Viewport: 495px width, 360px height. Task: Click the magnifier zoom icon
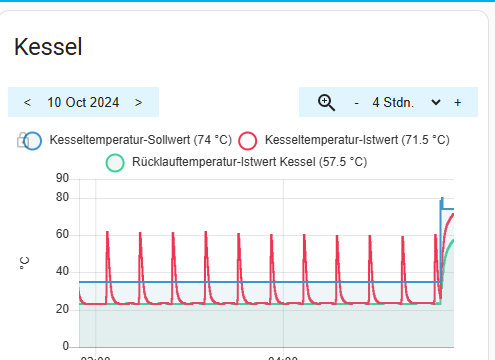pyautogui.click(x=326, y=102)
